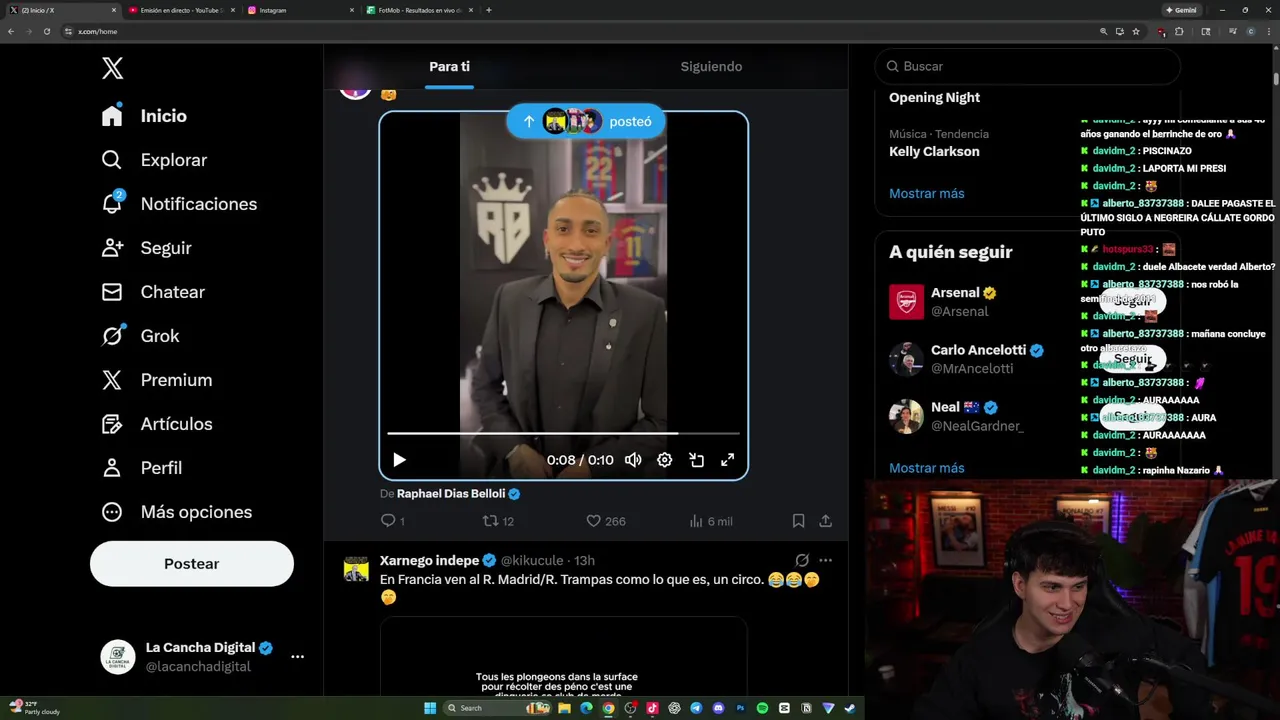Open the Kelly Clarkson trend
This screenshot has height=720, width=1280.
[934, 152]
